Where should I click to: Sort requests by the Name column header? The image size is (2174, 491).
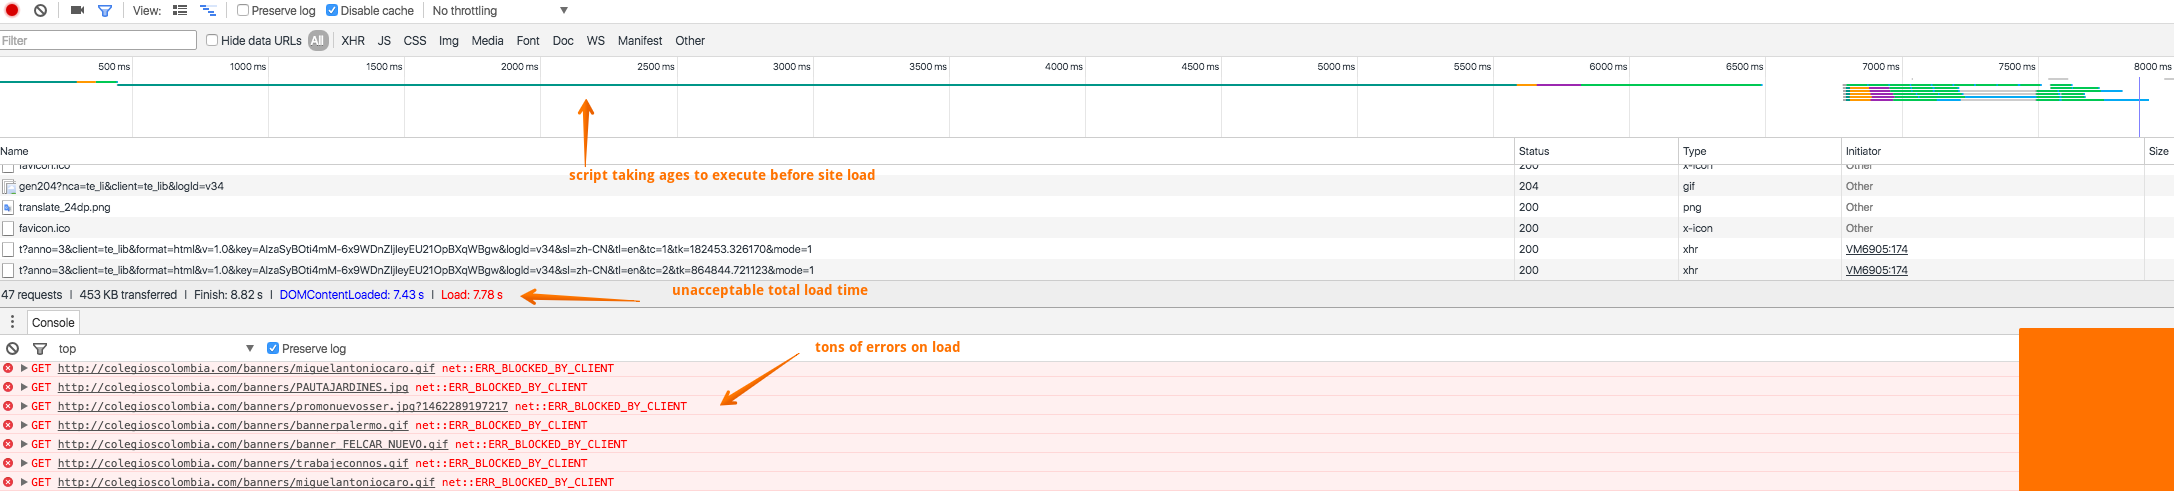tap(757, 151)
